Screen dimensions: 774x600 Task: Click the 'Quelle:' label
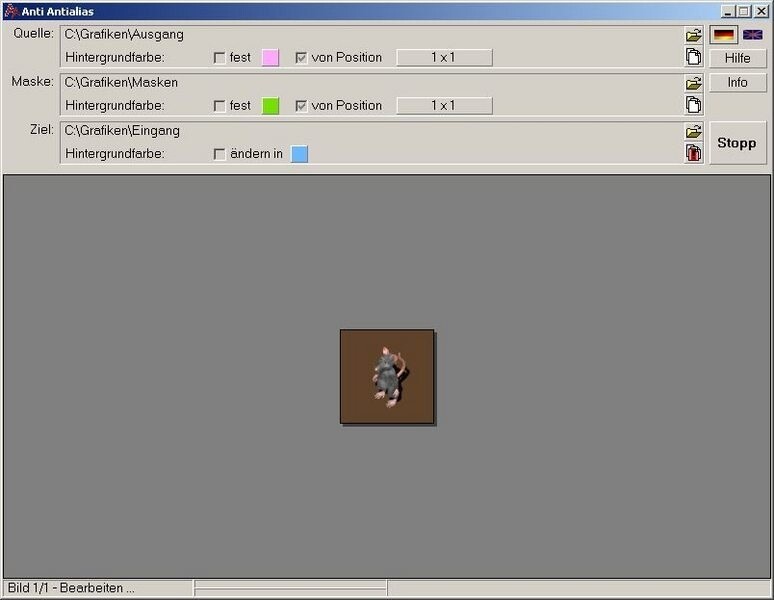pos(34,34)
